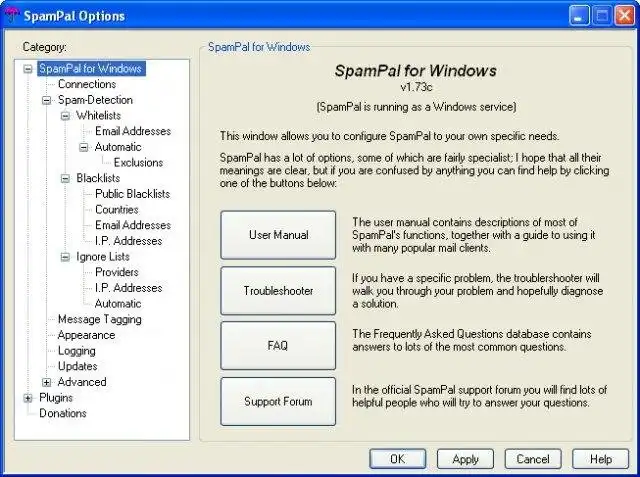Collapse the SpamPal for Windows tree node
The width and height of the screenshot is (640, 477).
click(28, 69)
